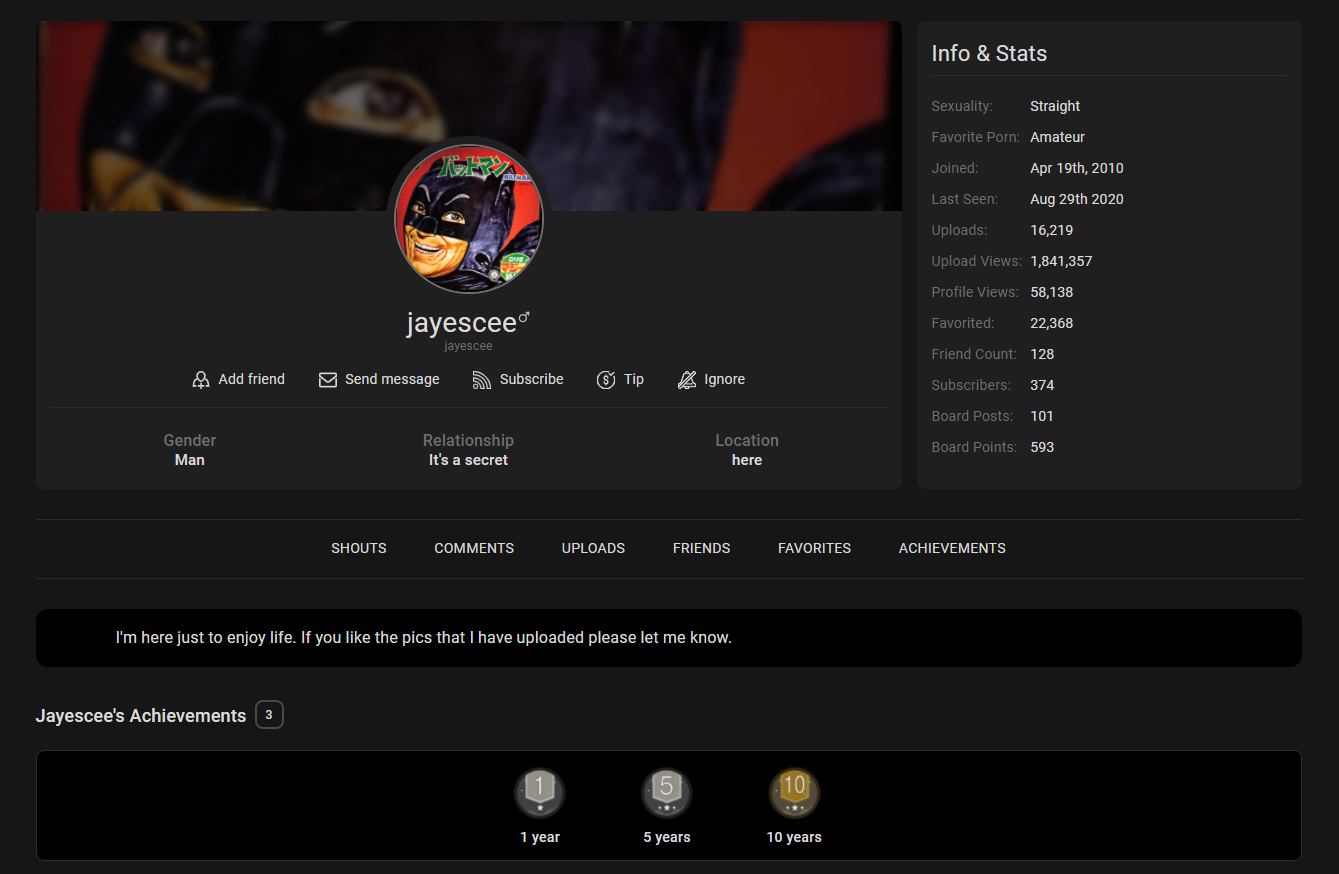Click the male gender symbol beside jayescee
Screen dimensions: 1339x874
click(x=524, y=318)
